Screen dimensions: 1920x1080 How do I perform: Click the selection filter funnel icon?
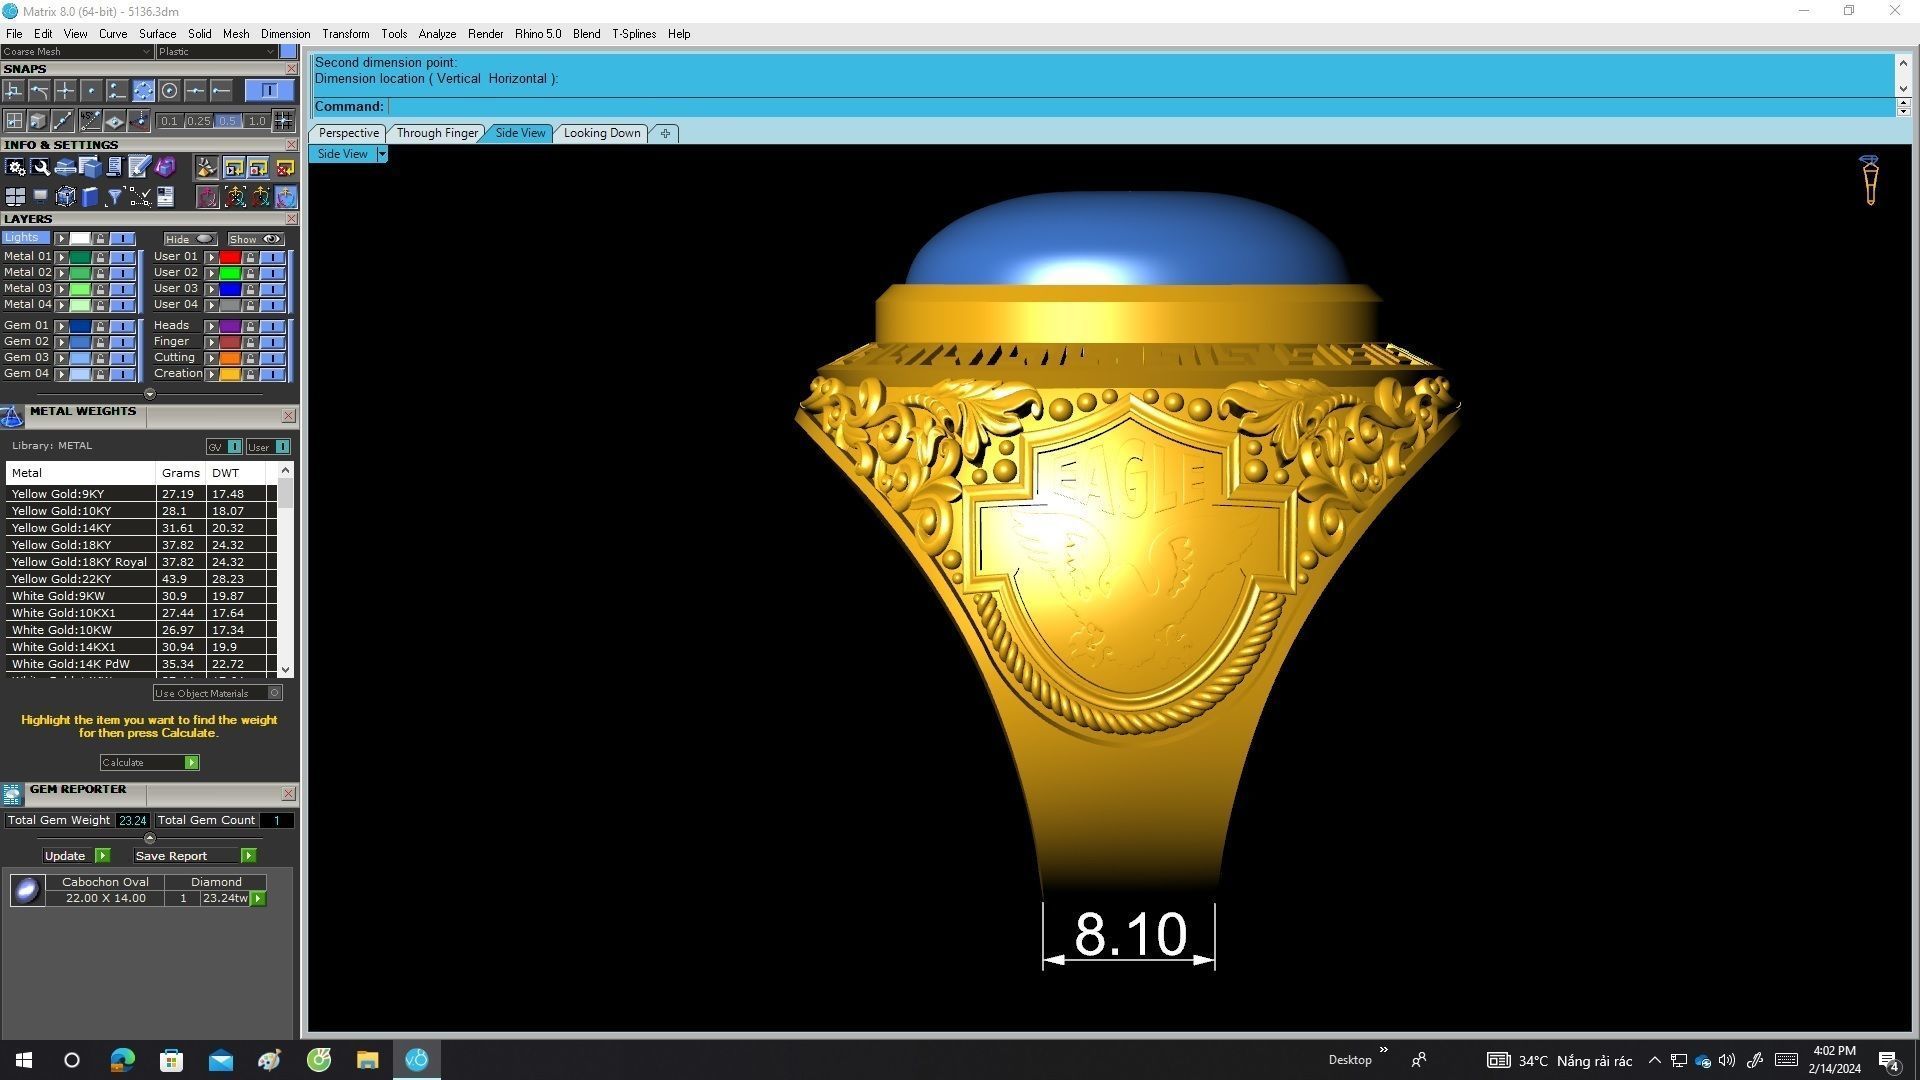pos(114,197)
